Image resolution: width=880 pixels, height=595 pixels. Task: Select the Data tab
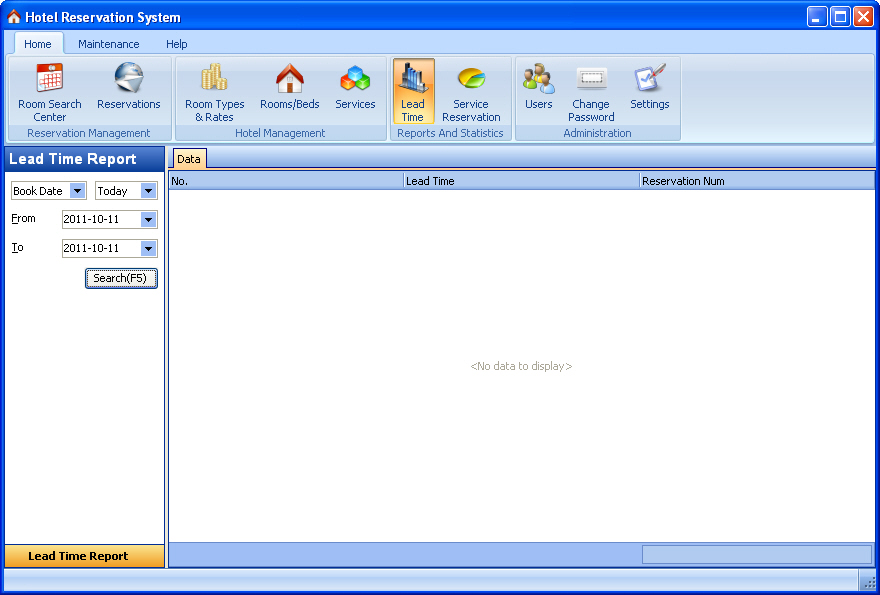pyautogui.click(x=189, y=159)
